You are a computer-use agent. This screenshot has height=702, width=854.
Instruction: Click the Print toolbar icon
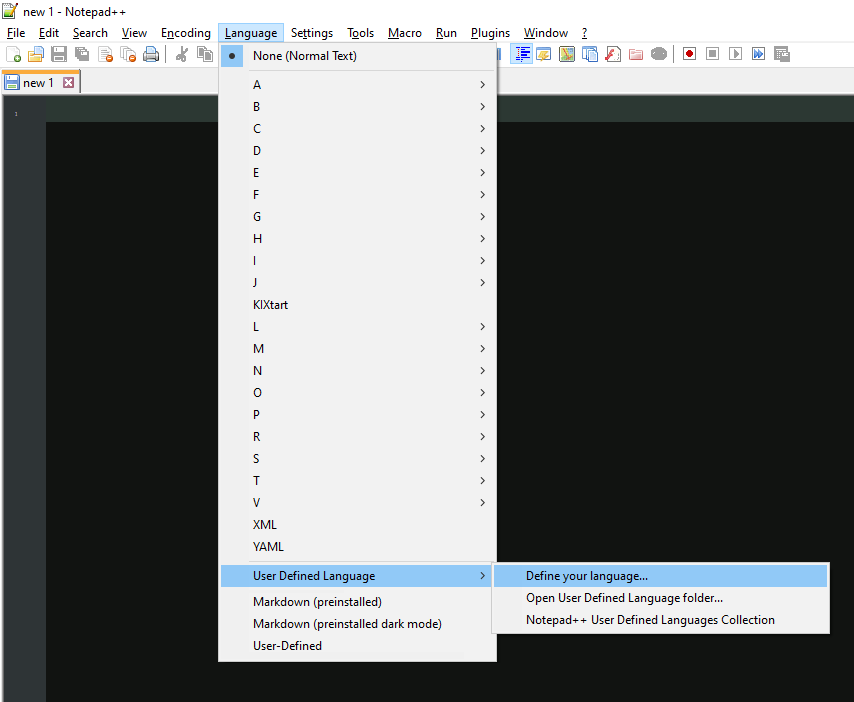pyautogui.click(x=151, y=54)
